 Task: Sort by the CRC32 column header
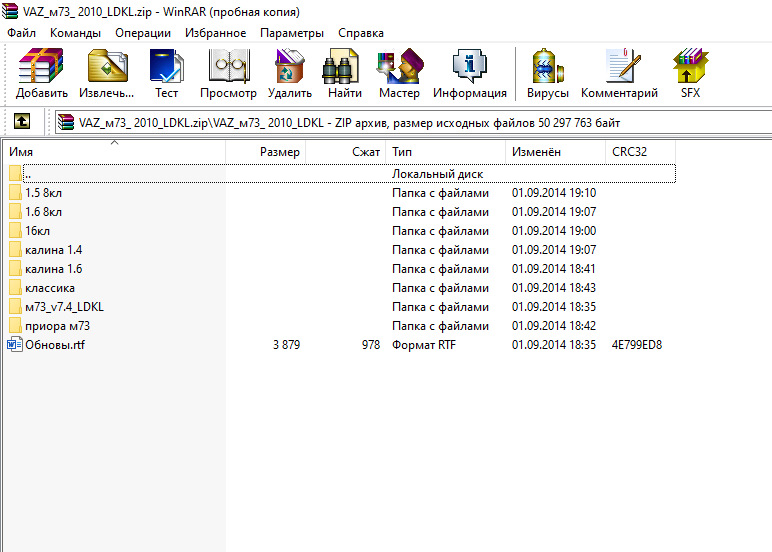(x=641, y=152)
